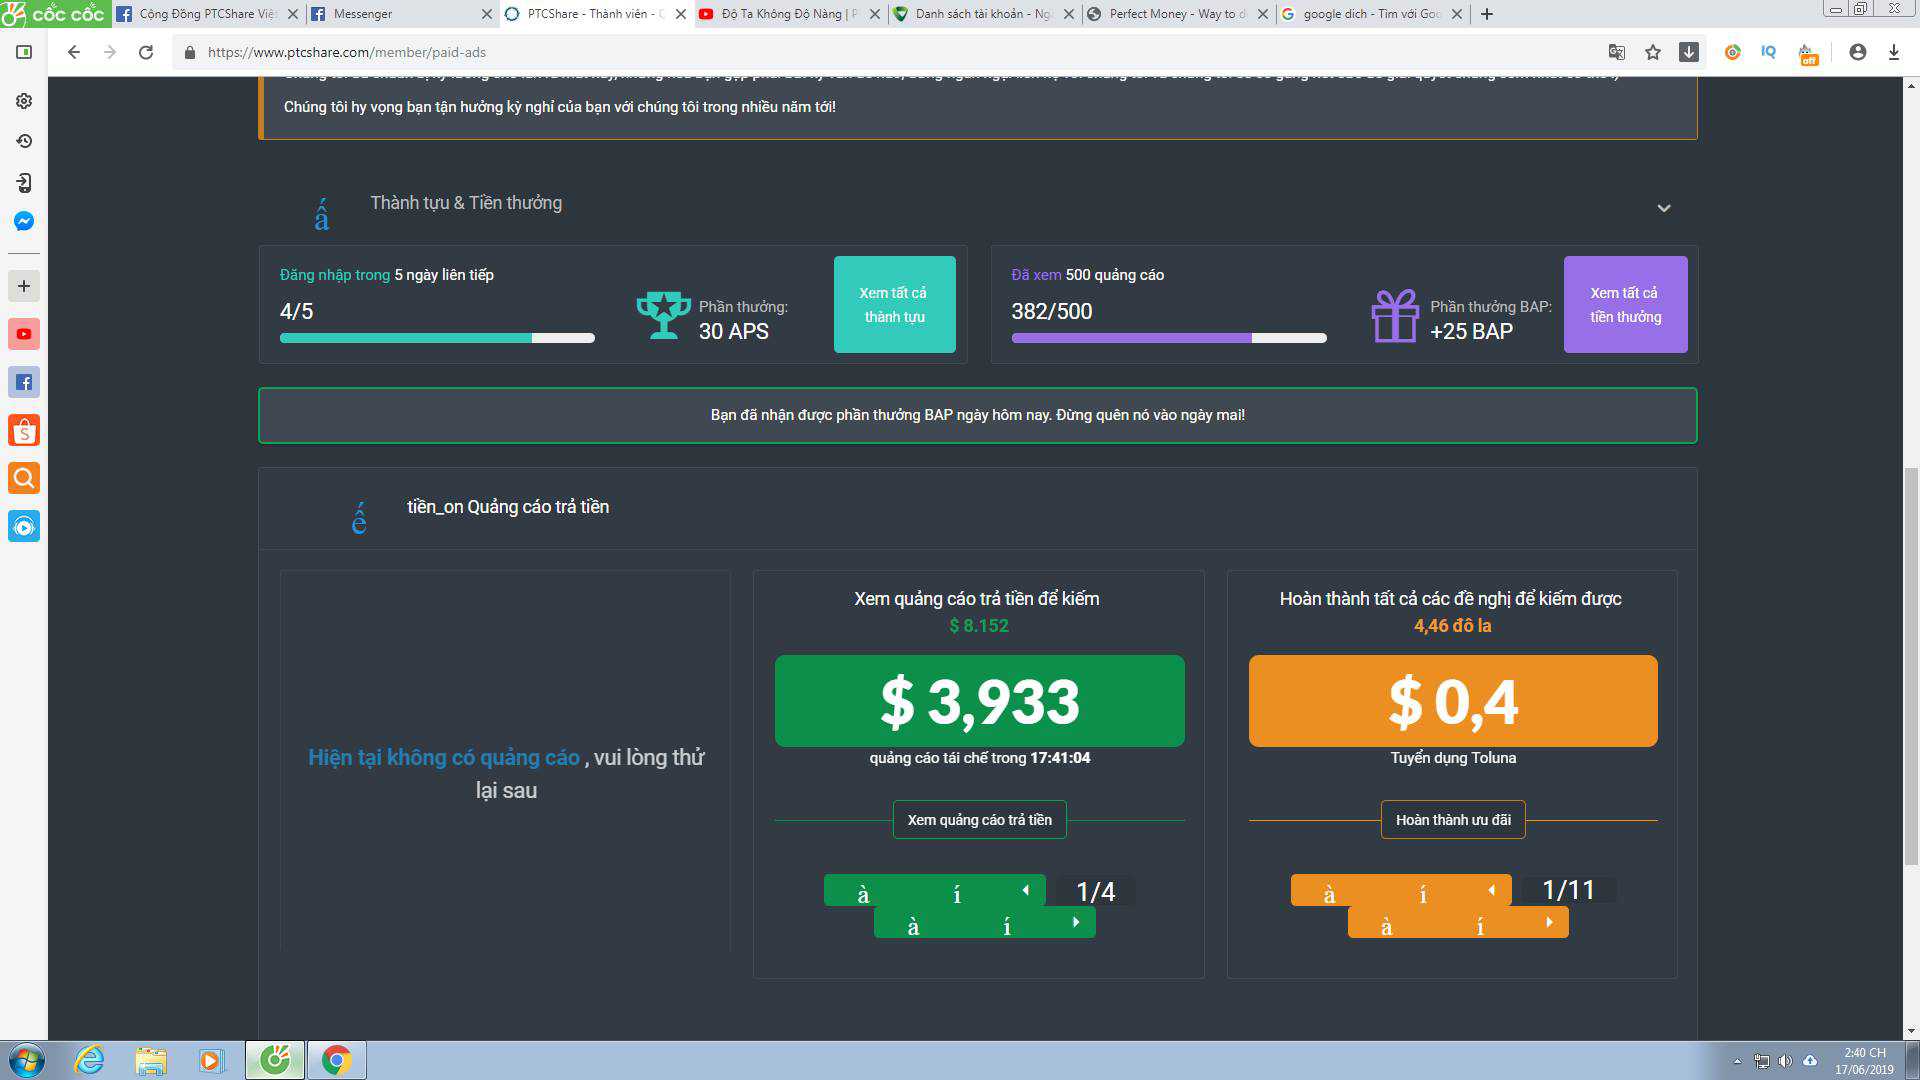
Task: Click the orange search sidebar icon
Action: tap(24, 478)
